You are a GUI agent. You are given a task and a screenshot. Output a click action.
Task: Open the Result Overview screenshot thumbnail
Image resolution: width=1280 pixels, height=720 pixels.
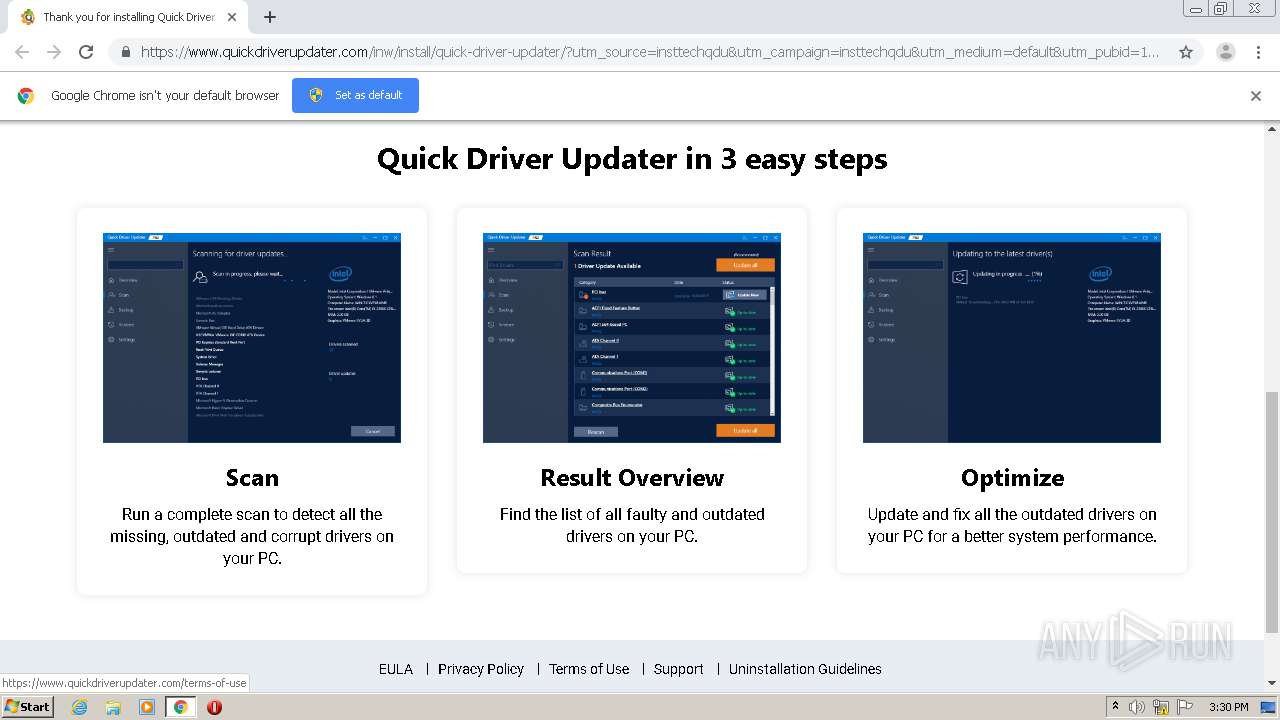632,338
